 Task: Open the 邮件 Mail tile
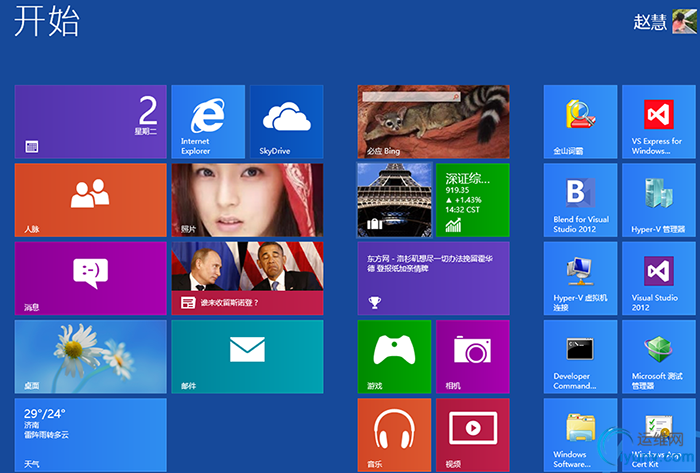[x=246, y=355]
